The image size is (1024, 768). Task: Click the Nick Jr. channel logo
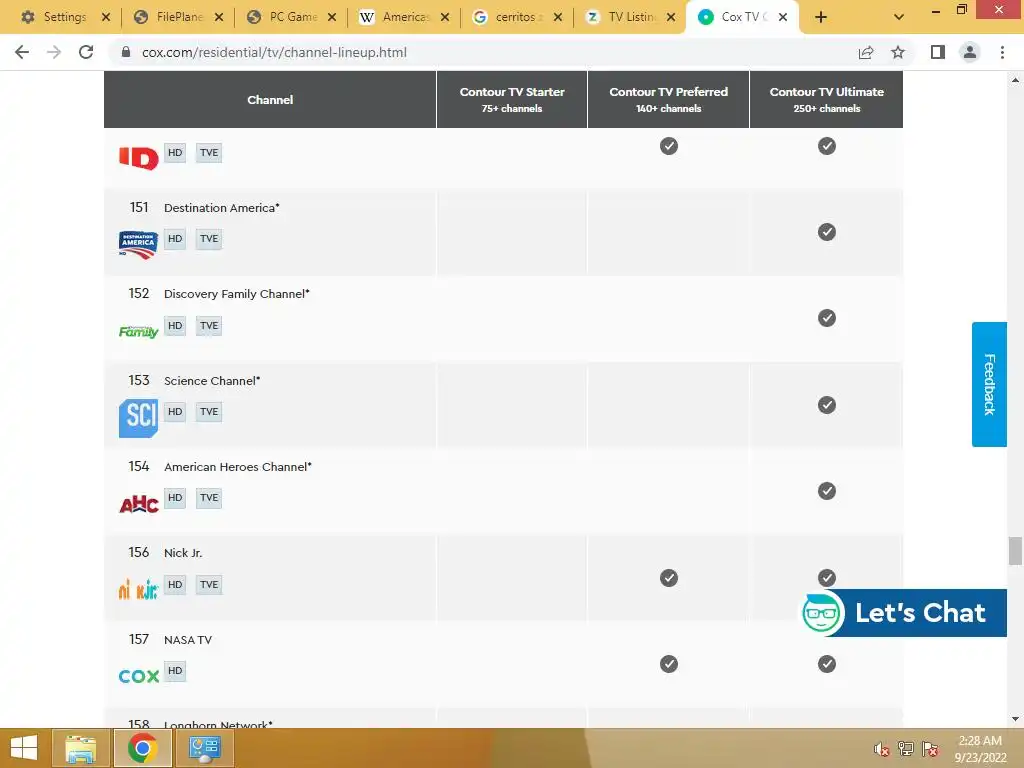(x=138, y=590)
